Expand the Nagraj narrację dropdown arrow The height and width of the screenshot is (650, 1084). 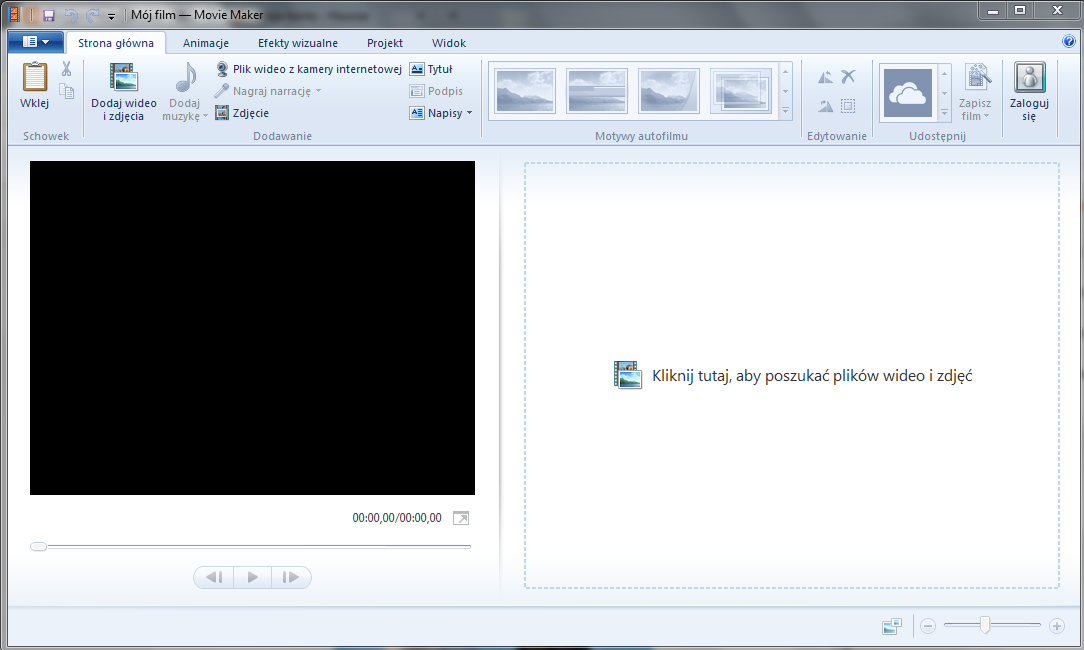(318, 91)
